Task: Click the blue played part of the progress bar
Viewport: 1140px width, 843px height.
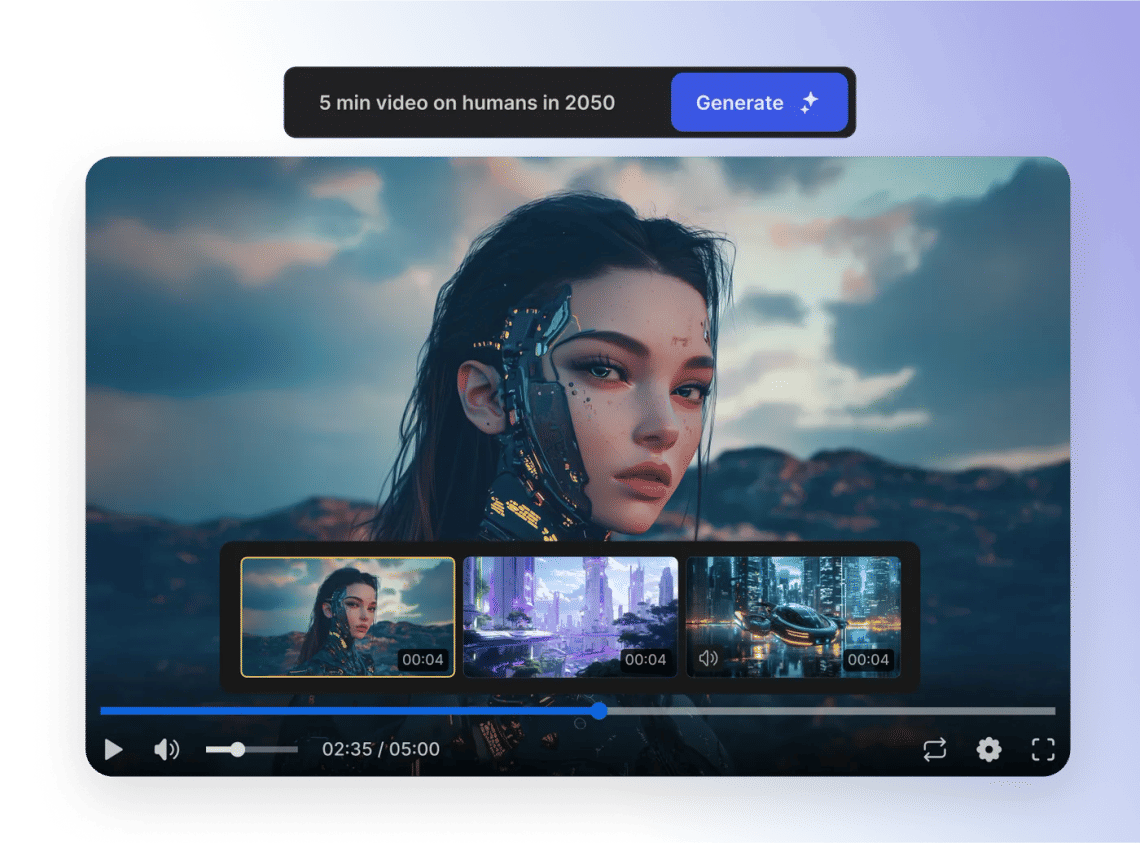Action: point(350,711)
